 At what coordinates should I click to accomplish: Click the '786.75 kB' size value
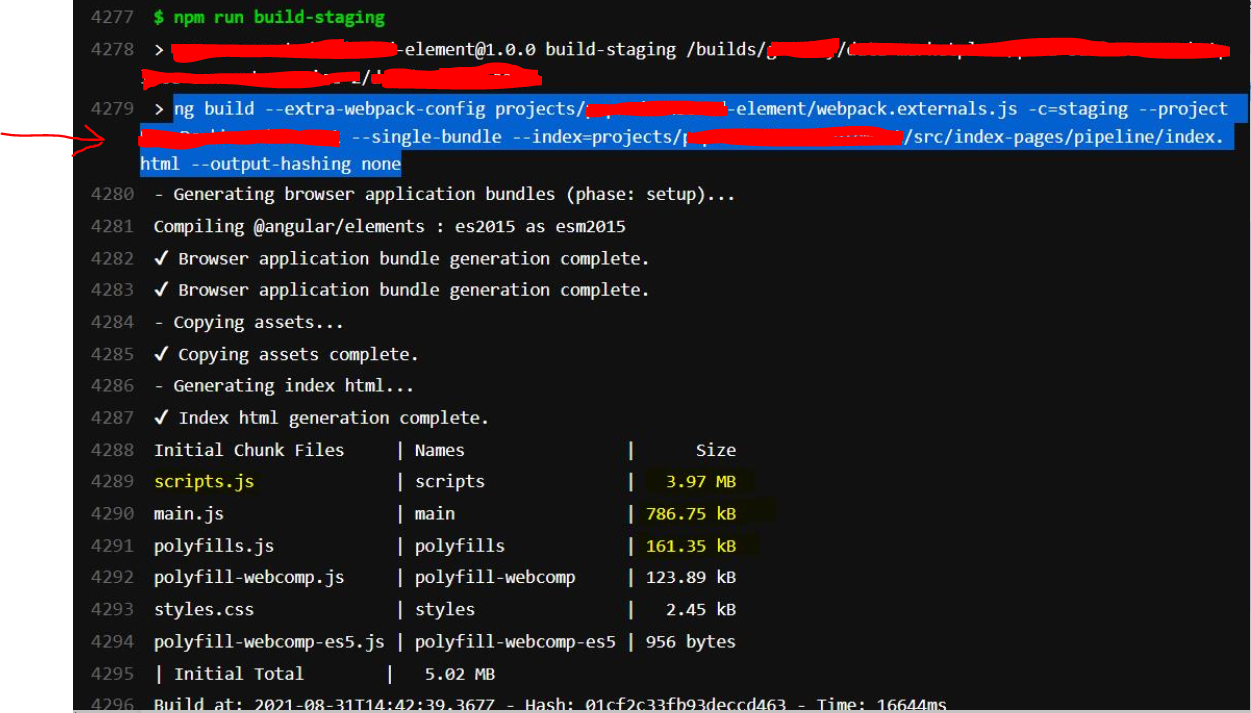point(691,514)
